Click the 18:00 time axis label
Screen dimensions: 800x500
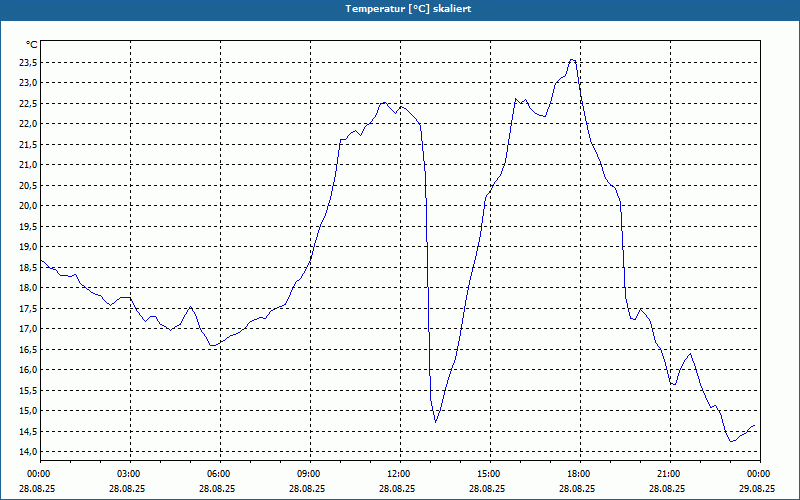tap(580, 474)
